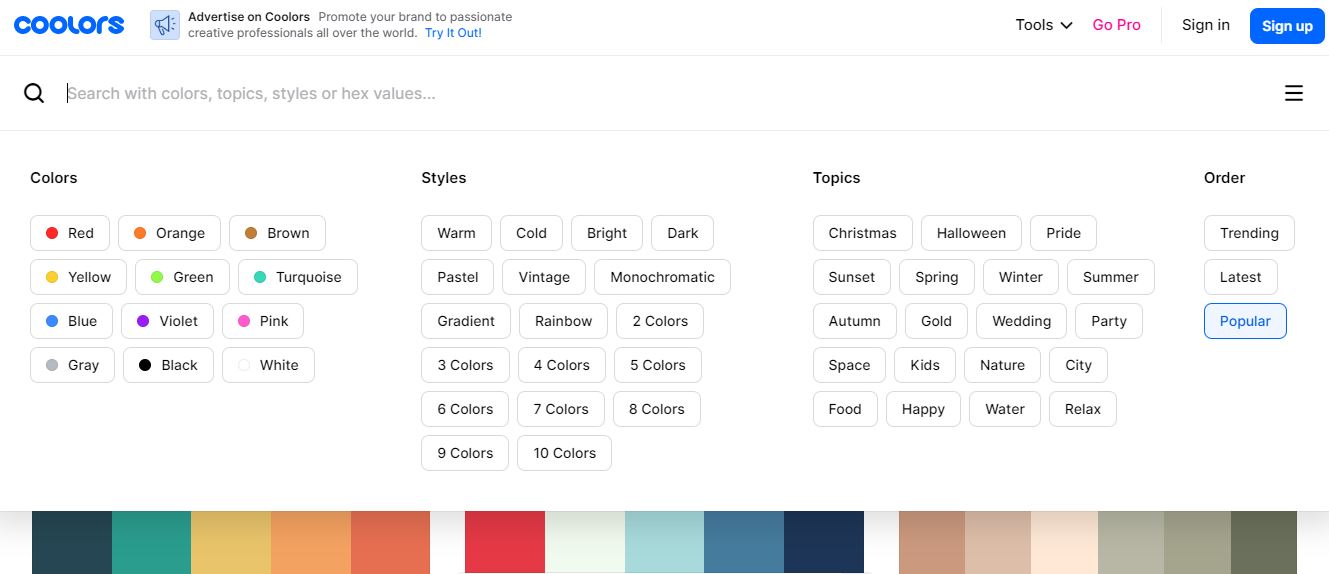Screen dimensions: 1329x574
Task: Toggle the Latest order option
Action: click(x=1240, y=277)
